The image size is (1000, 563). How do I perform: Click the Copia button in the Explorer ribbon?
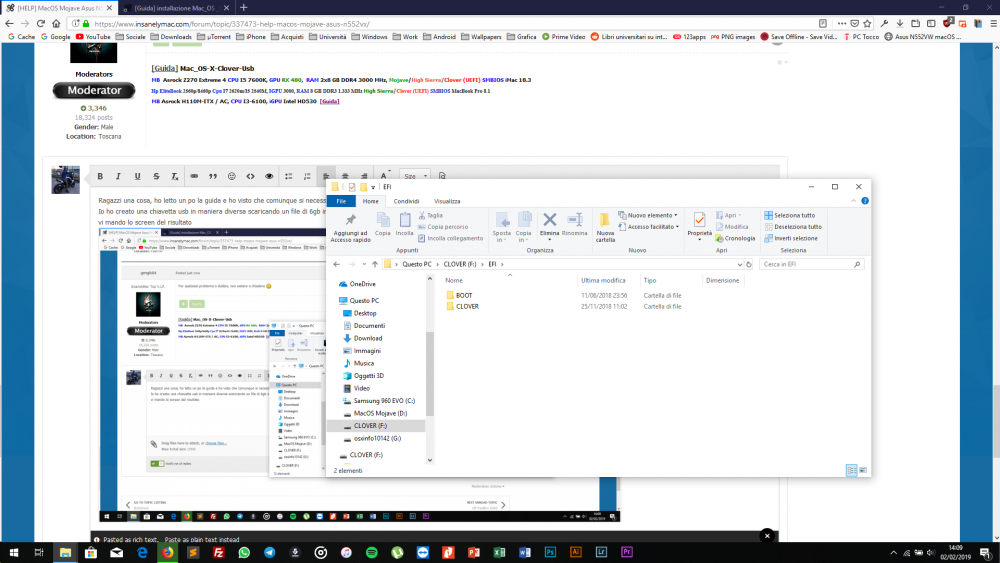pos(383,224)
